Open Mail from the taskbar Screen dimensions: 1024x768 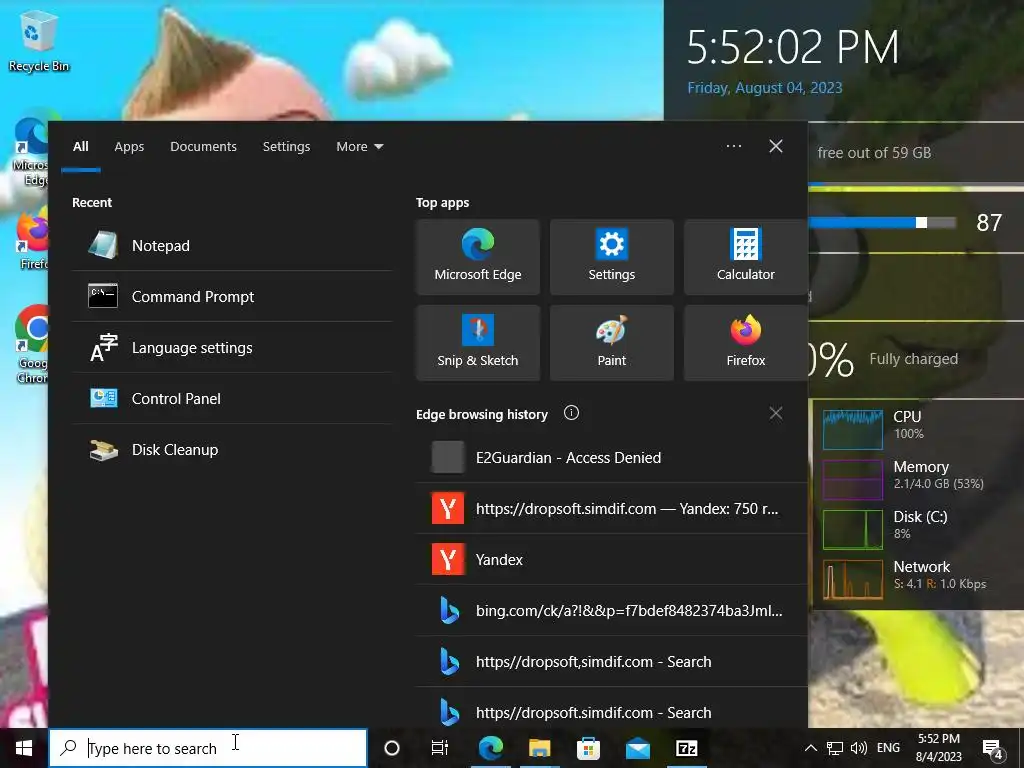point(637,748)
